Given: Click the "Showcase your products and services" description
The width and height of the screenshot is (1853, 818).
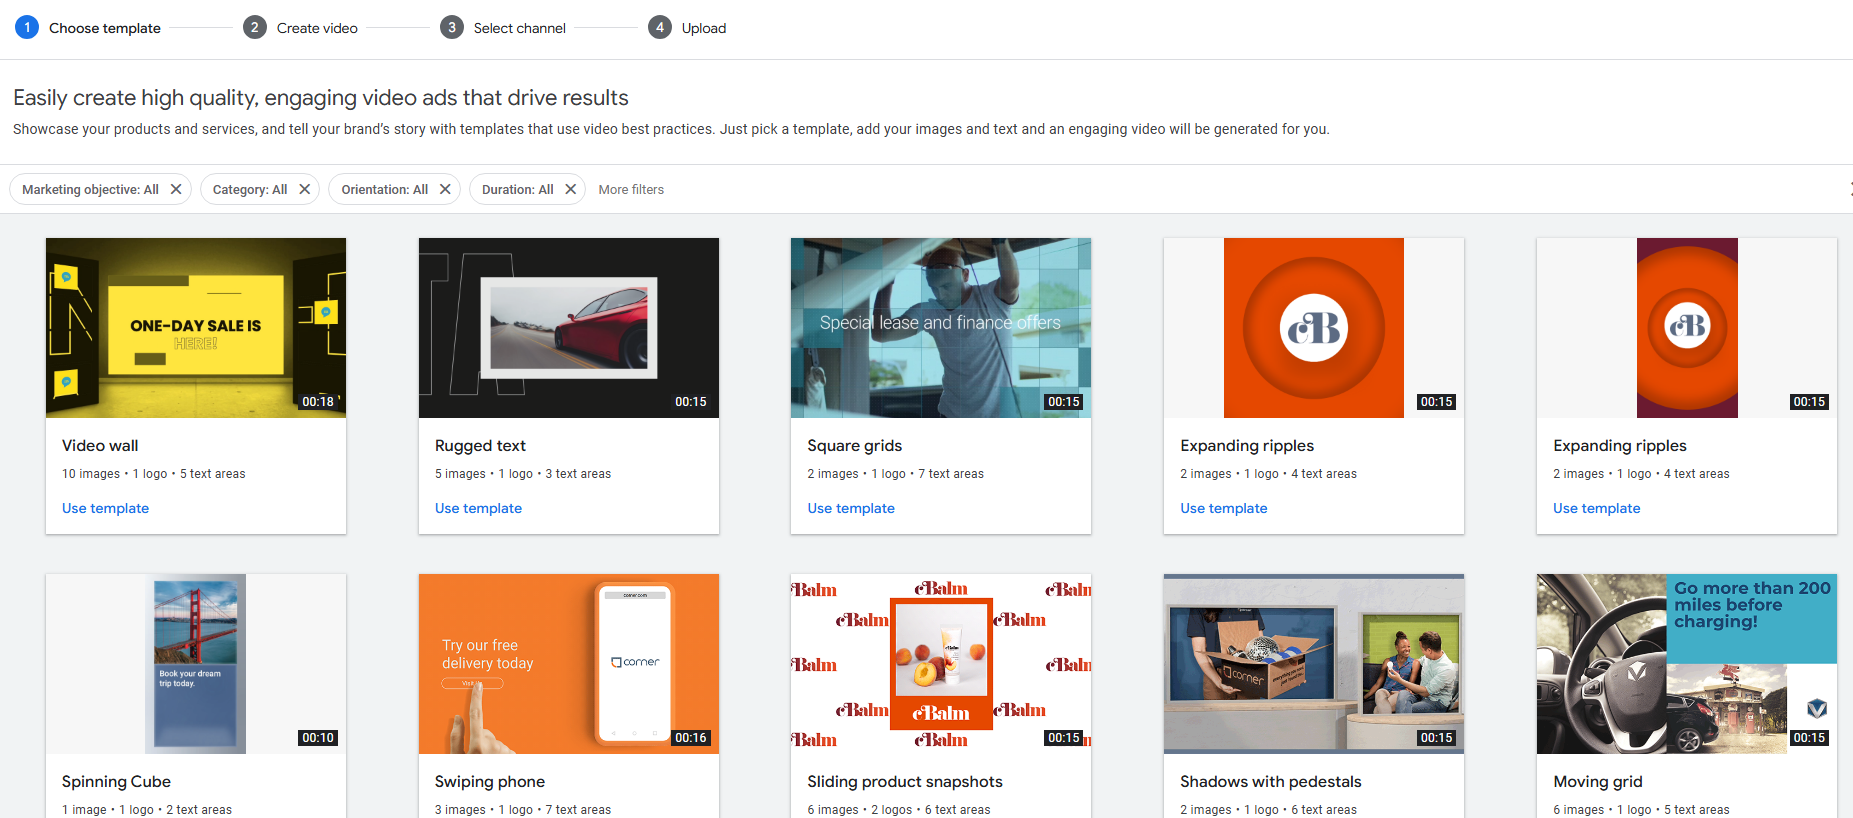Looking at the screenshot, I should pos(671,129).
